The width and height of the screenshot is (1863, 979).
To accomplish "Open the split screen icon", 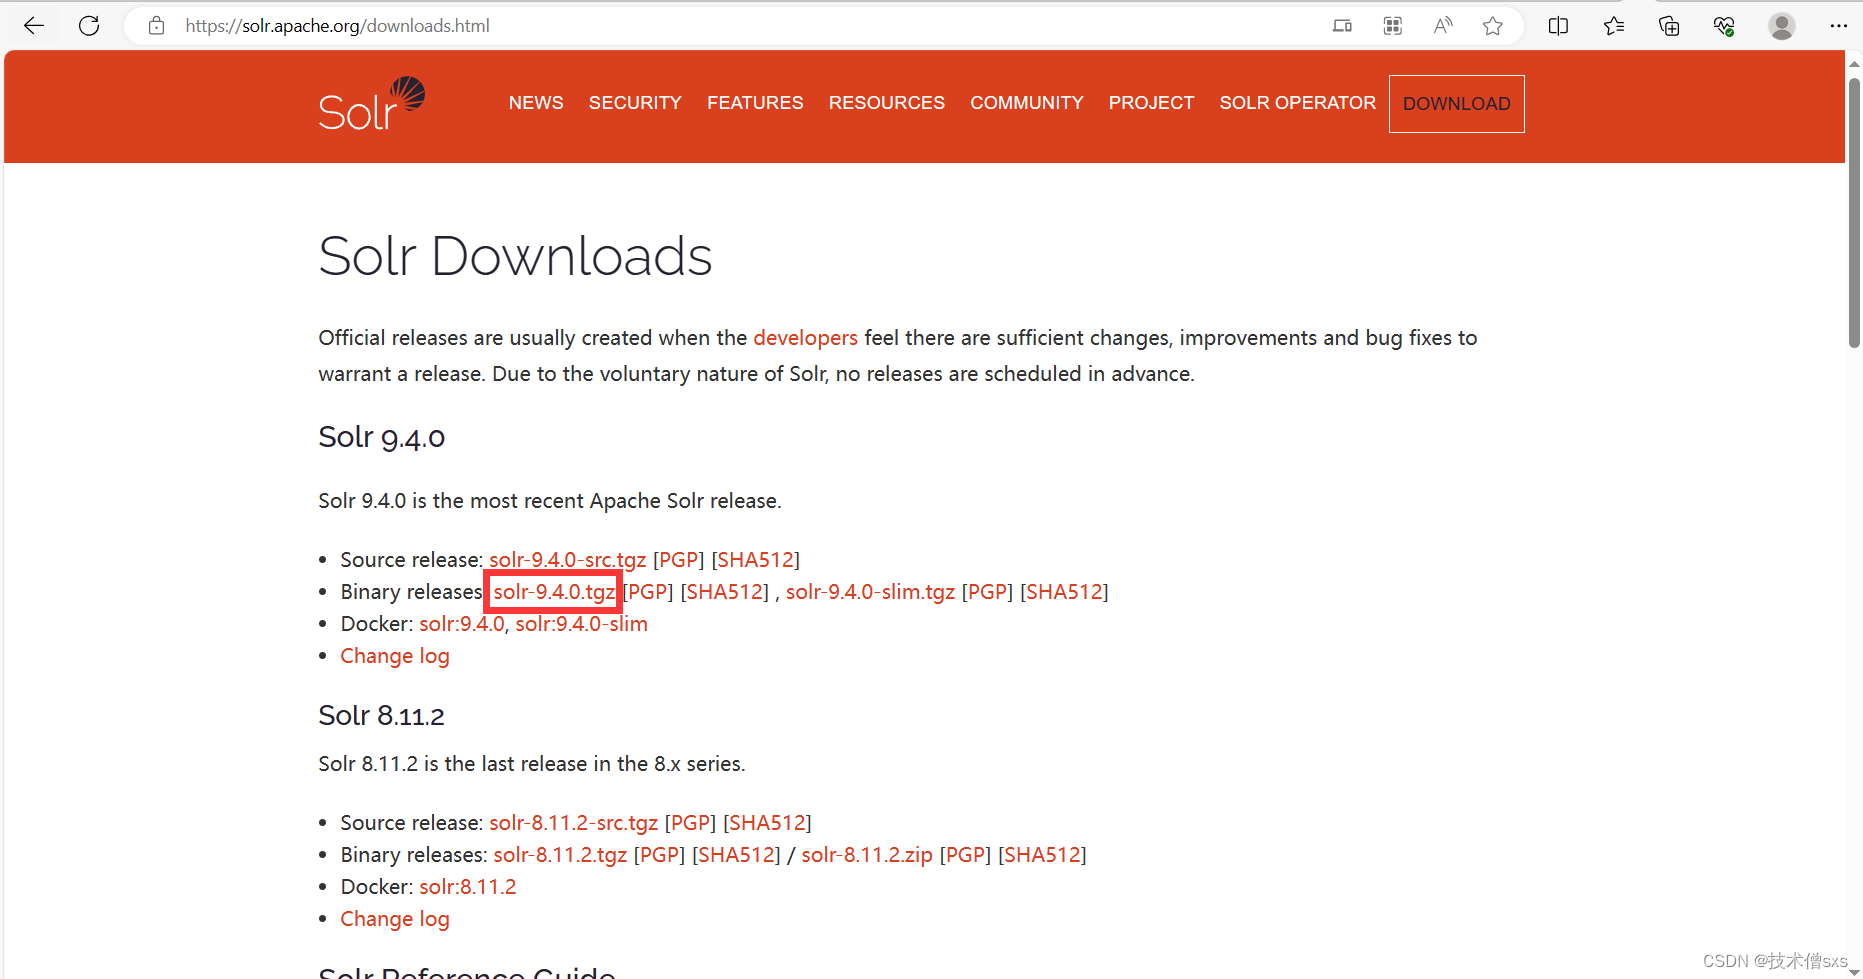I will tap(1558, 26).
